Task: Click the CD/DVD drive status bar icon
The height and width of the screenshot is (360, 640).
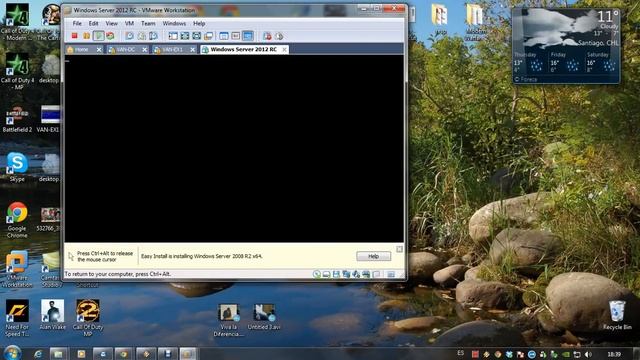Action: [317, 274]
